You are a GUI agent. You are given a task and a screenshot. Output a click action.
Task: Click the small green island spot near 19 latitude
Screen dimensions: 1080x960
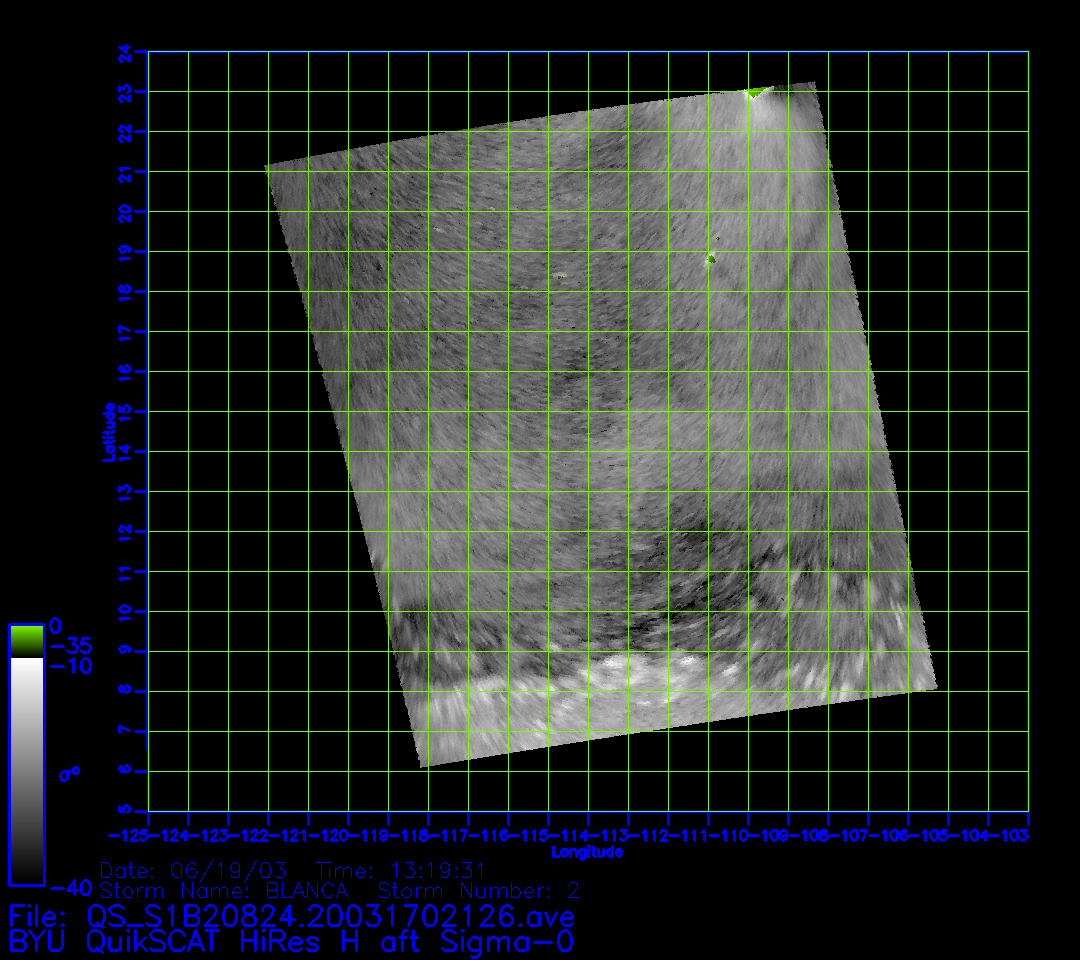point(711,258)
